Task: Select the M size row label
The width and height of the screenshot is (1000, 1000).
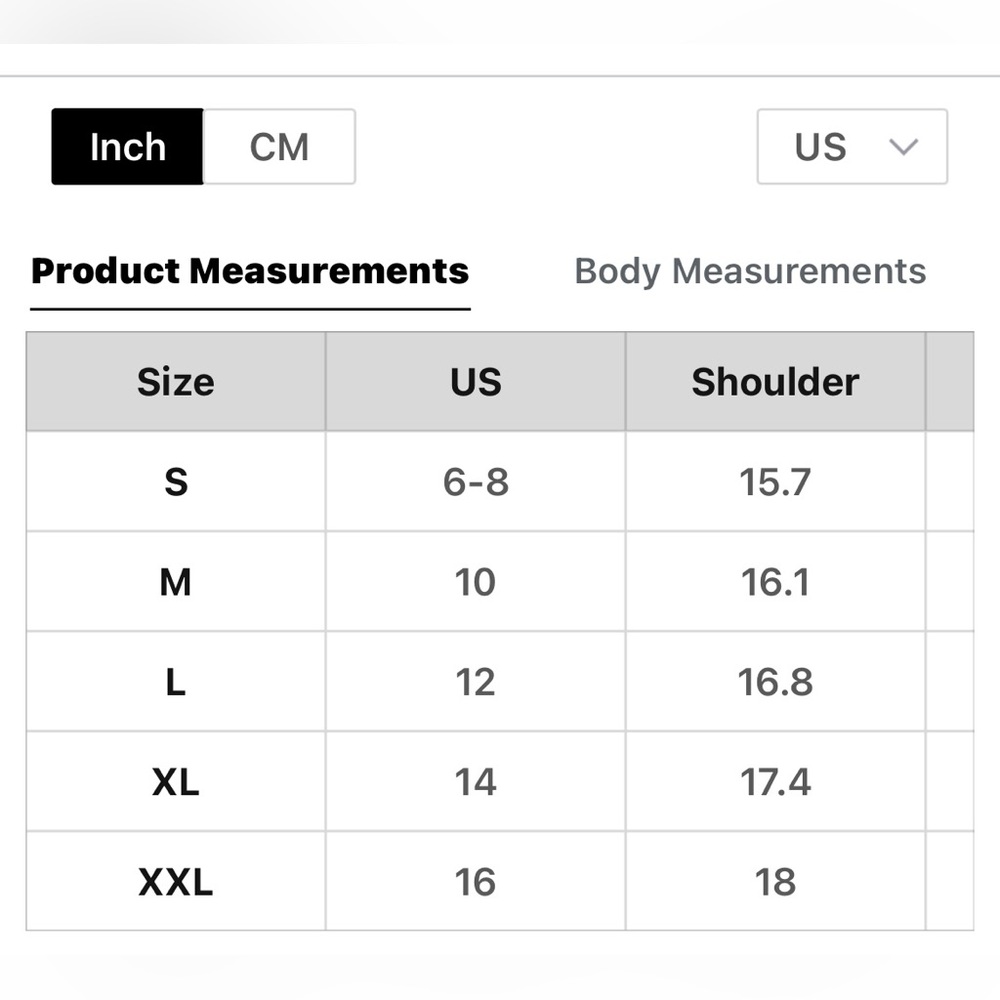Action: pyautogui.click(x=176, y=582)
